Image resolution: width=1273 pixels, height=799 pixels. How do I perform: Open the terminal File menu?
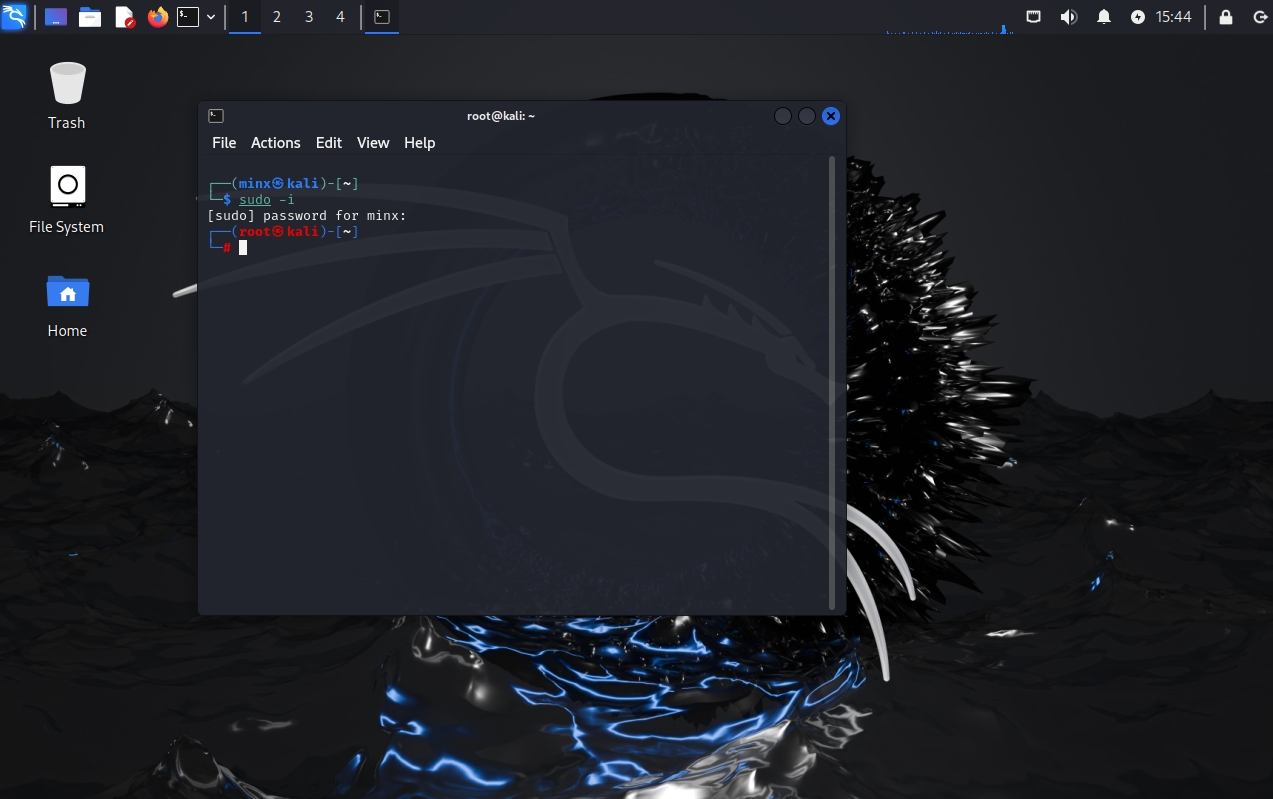(224, 143)
